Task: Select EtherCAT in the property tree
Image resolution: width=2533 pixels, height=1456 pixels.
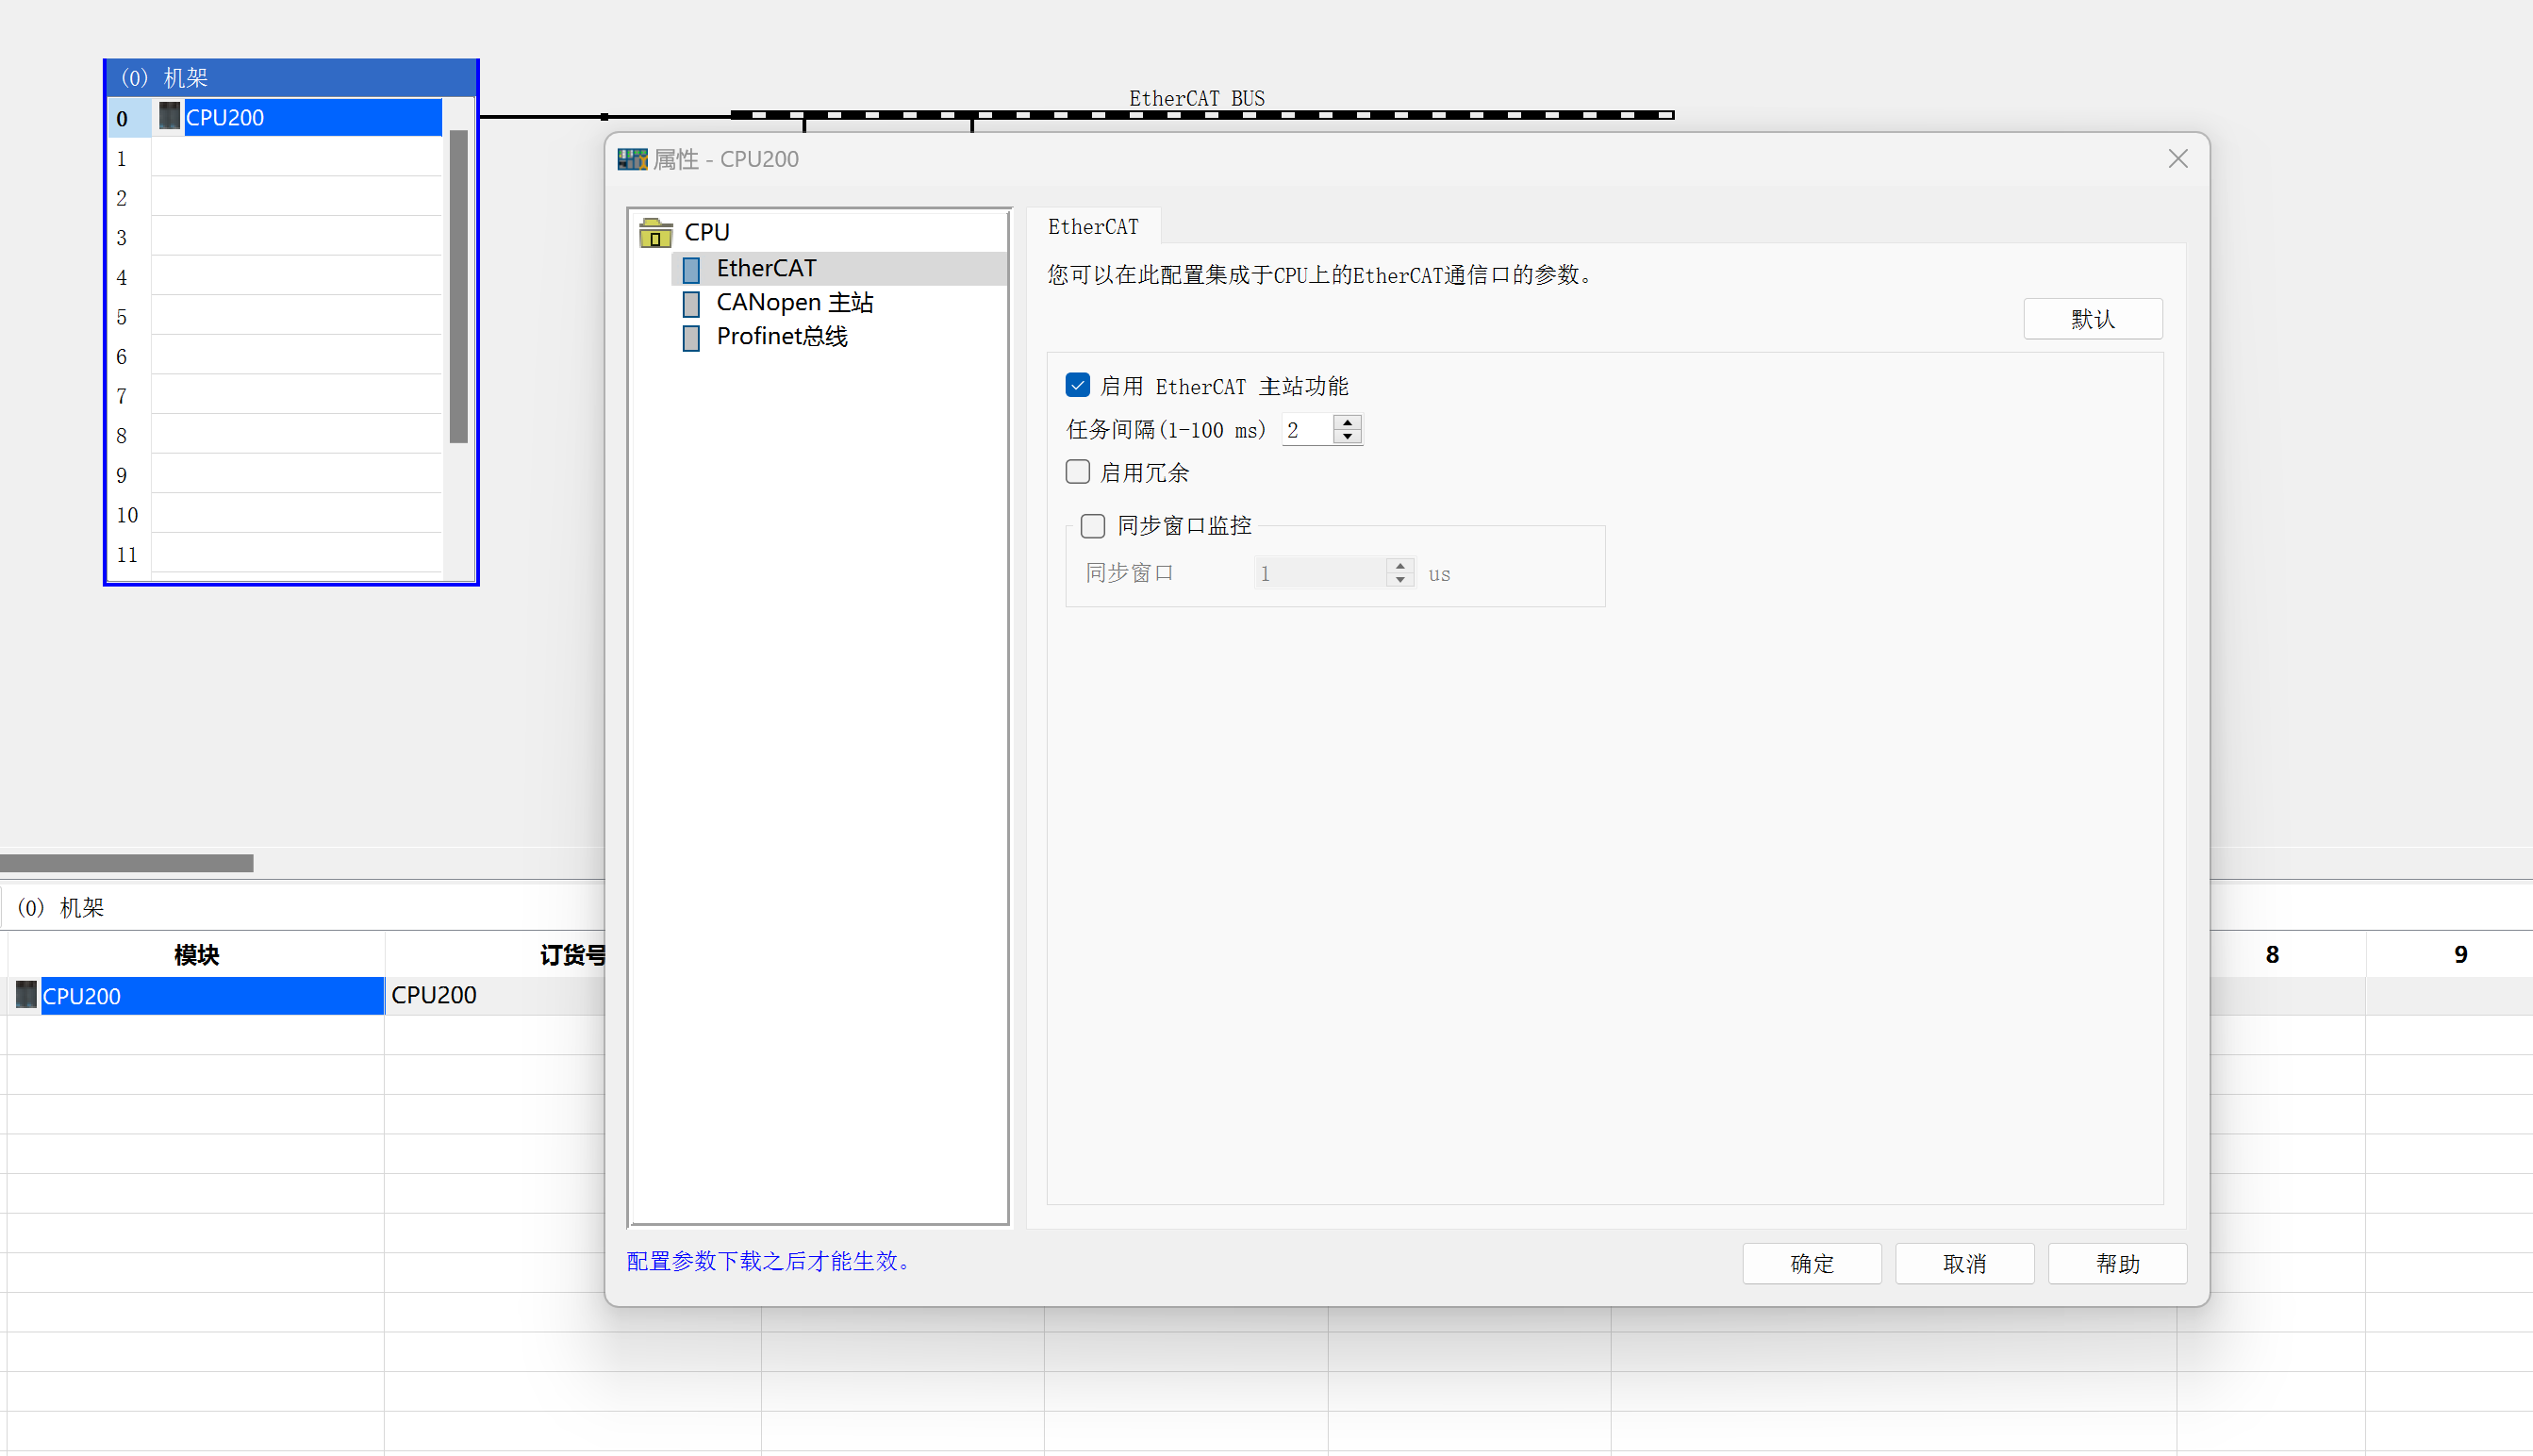Action: 766,268
